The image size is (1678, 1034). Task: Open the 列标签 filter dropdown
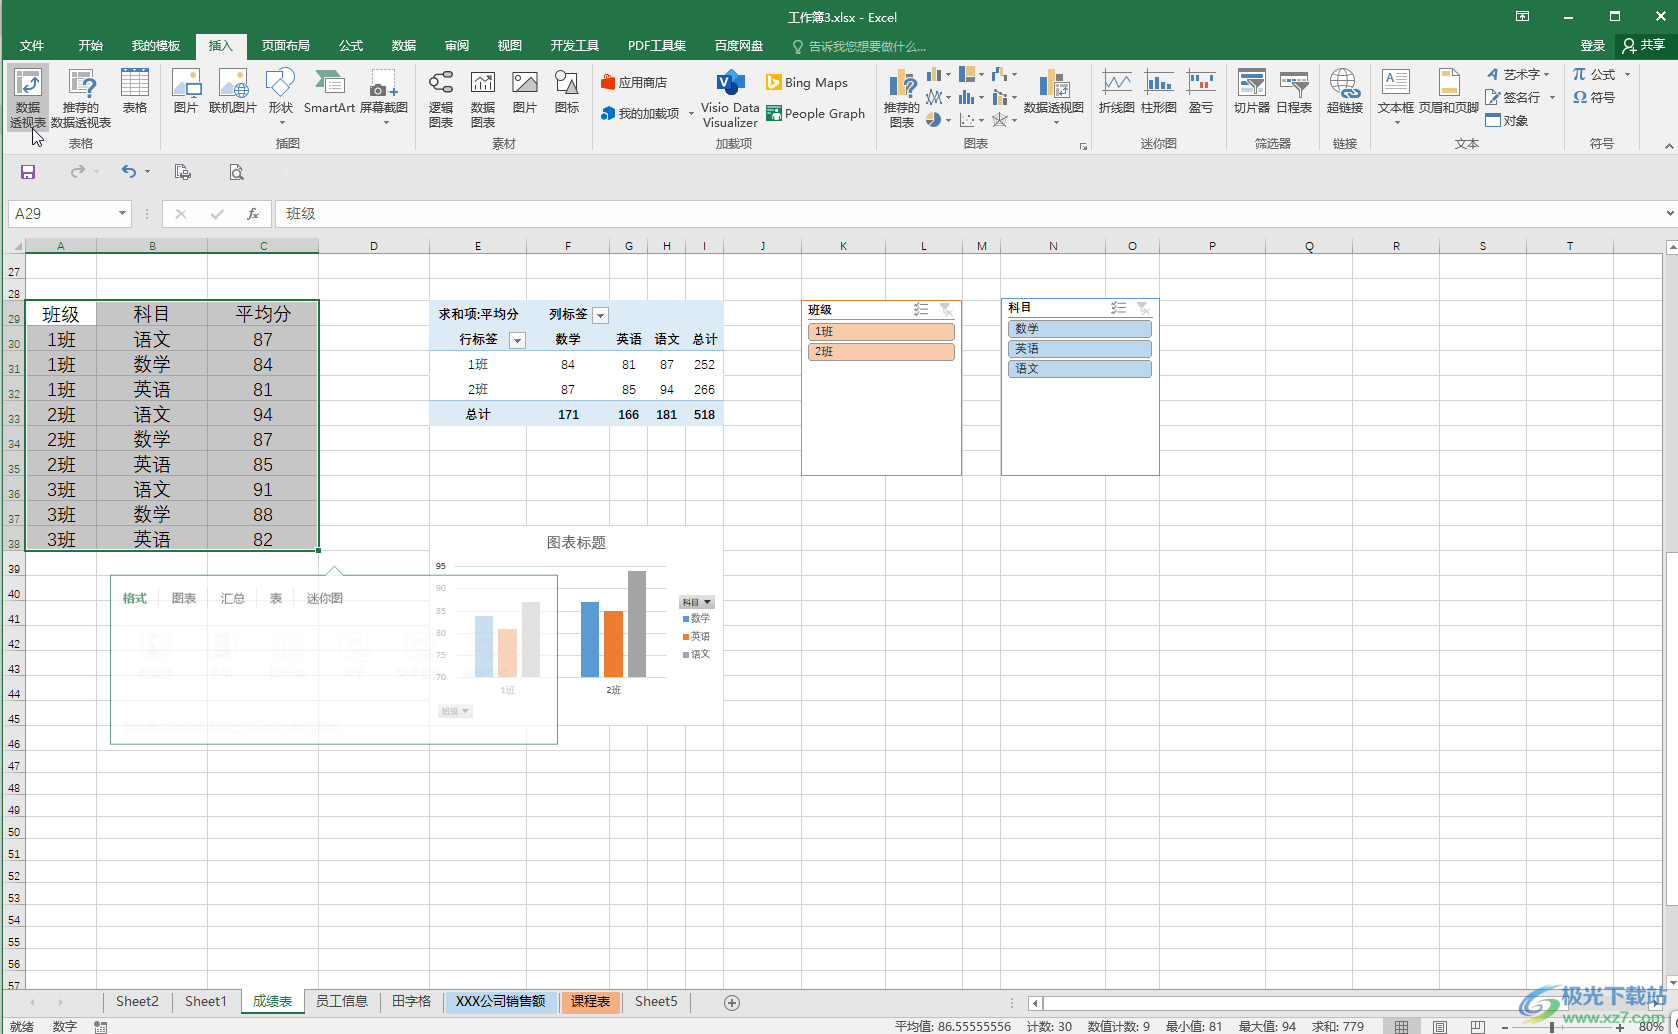pos(600,315)
